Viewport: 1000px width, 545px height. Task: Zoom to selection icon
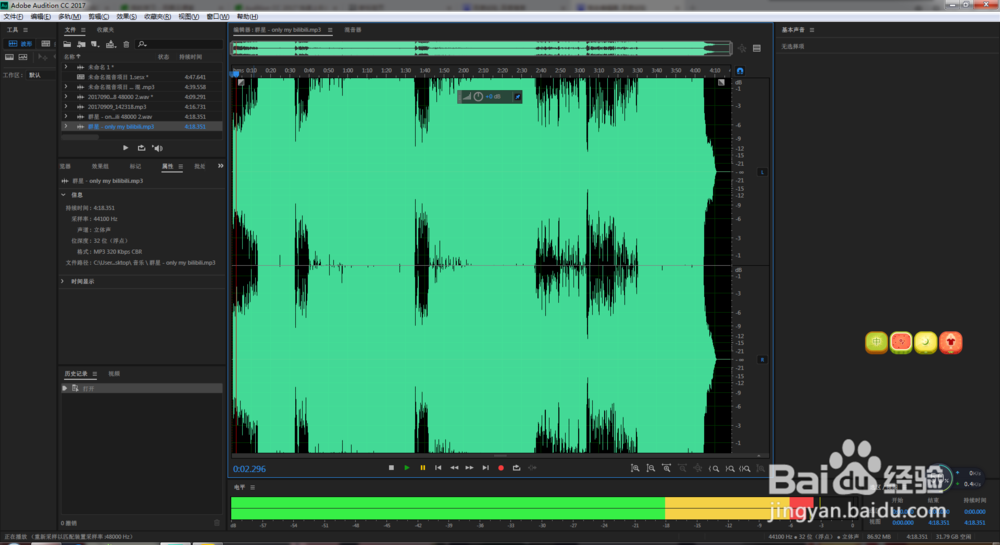click(x=745, y=469)
